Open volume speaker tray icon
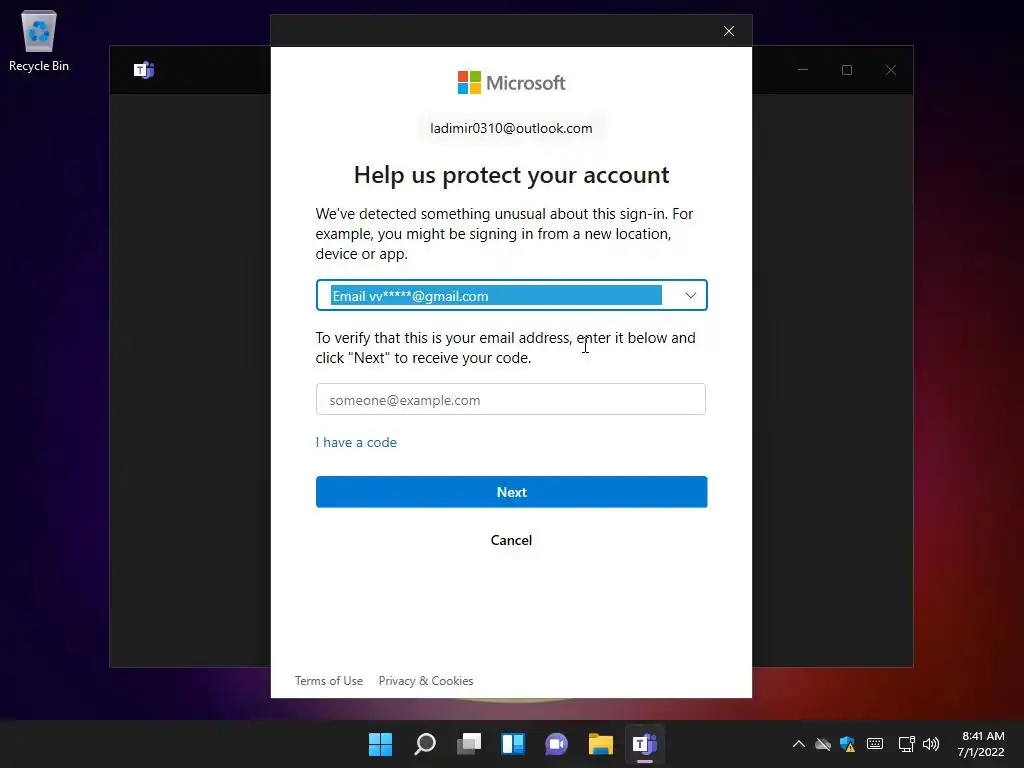 tap(931, 744)
